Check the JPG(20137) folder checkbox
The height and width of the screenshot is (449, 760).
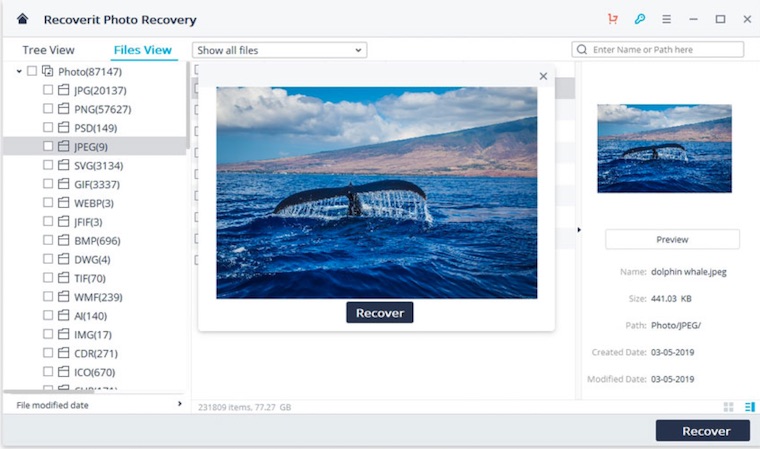(48, 90)
